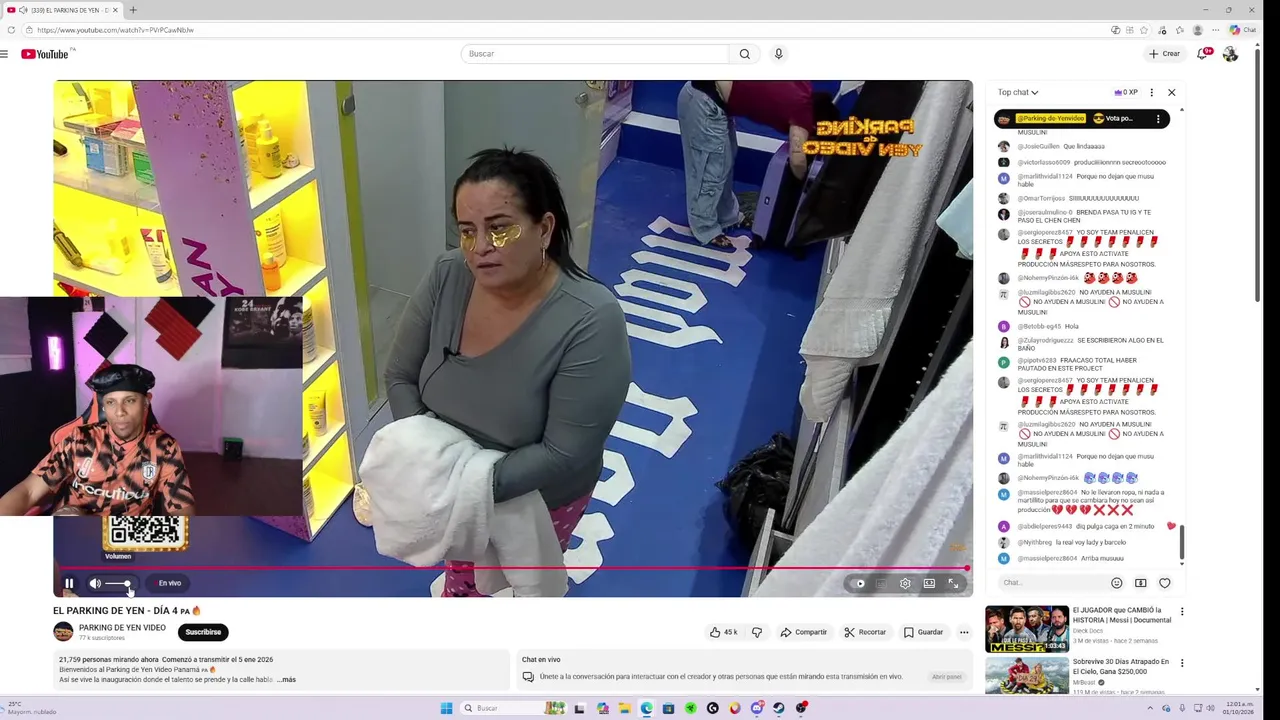The height and width of the screenshot is (720, 1280).
Task: Open the browser settings ellipsis menu
Action: pyautogui.click(x=1215, y=30)
